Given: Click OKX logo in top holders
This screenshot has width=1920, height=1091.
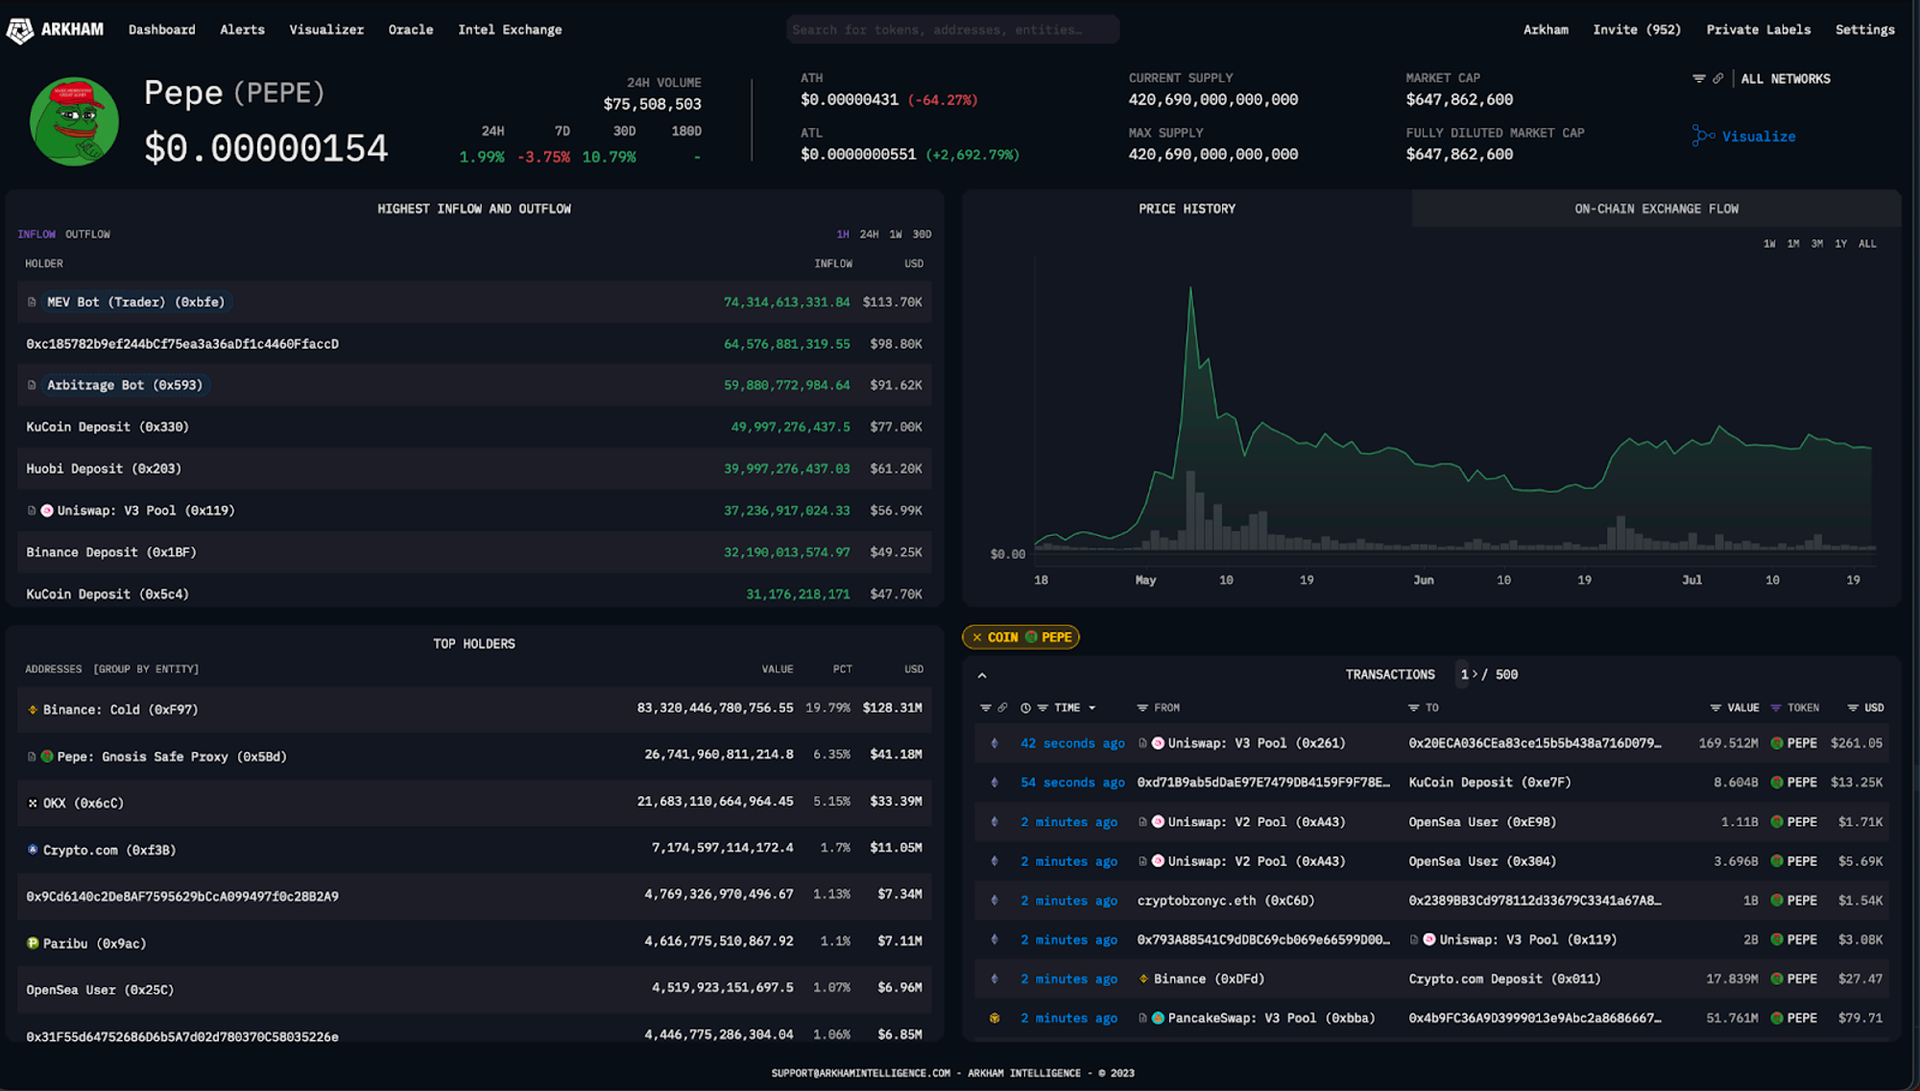Looking at the screenshot, I should point(33,804).
